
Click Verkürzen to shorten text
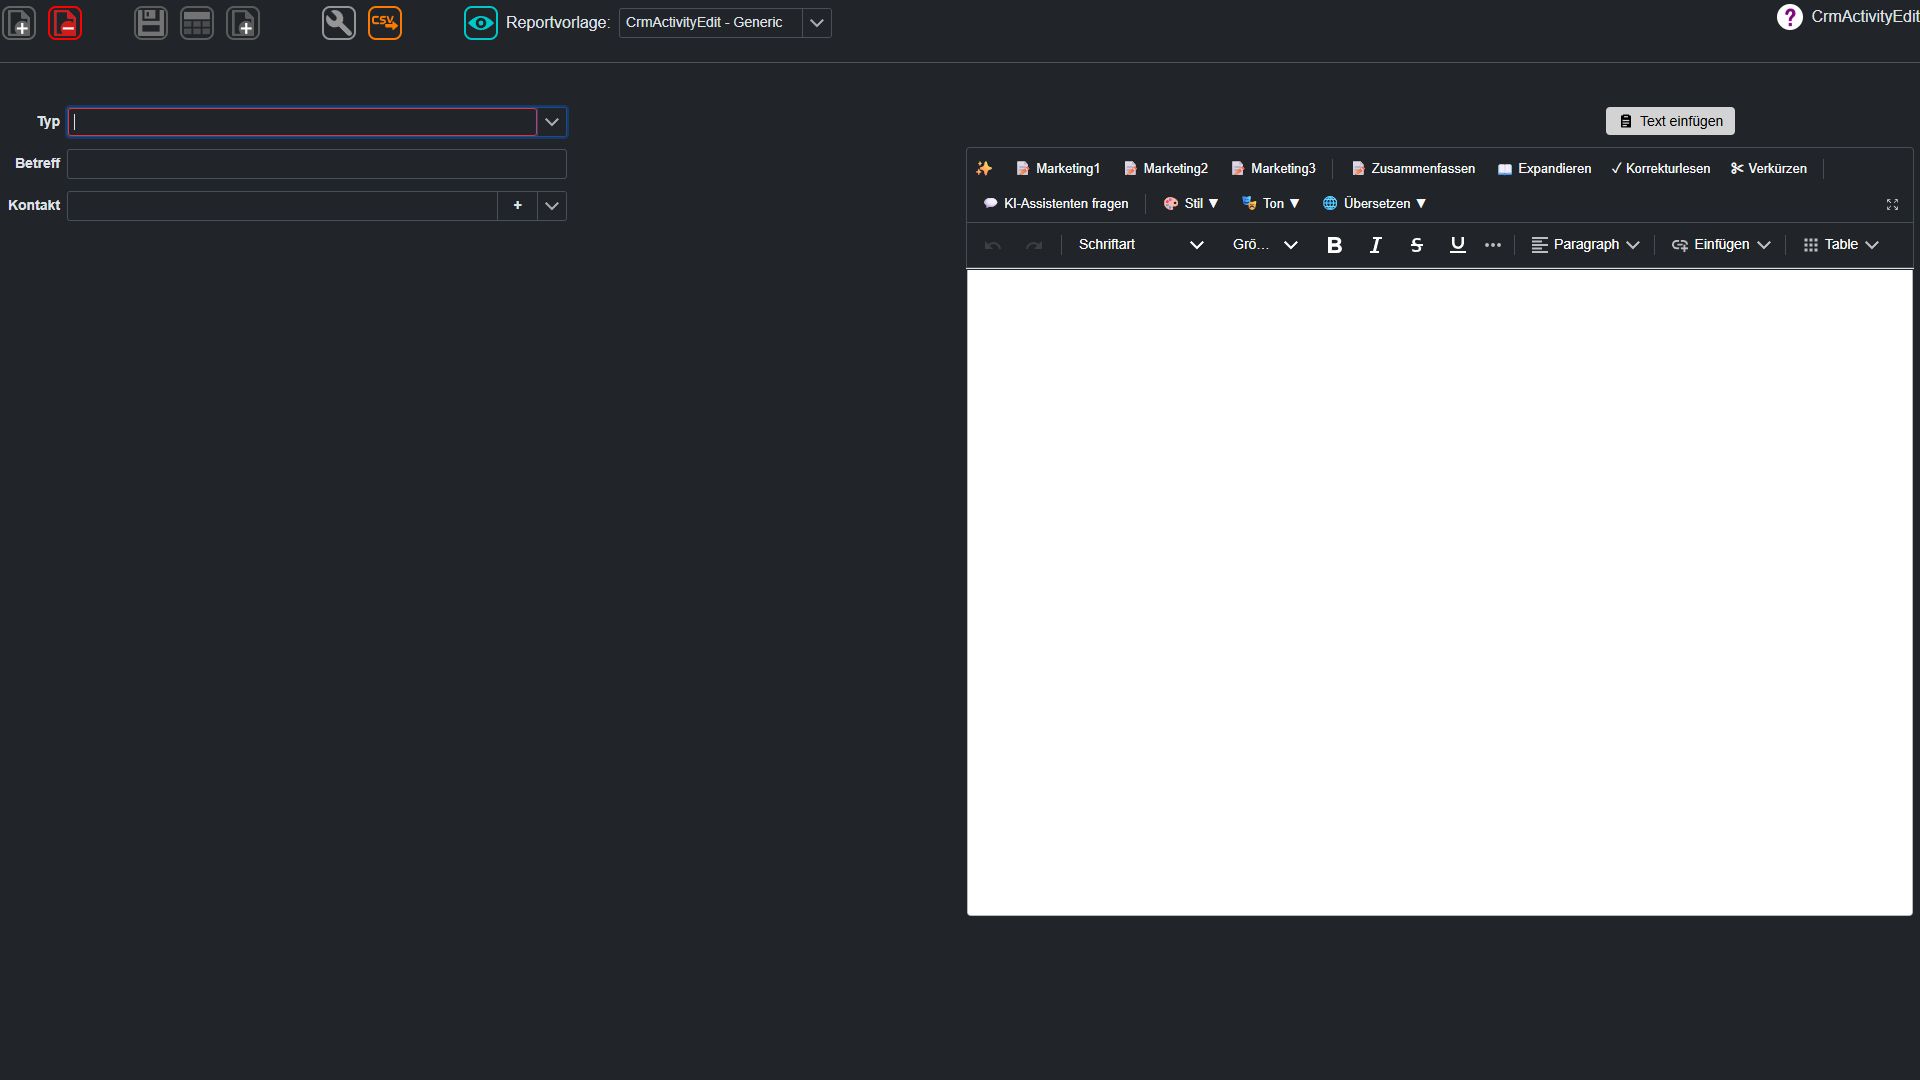point(1768,168)
